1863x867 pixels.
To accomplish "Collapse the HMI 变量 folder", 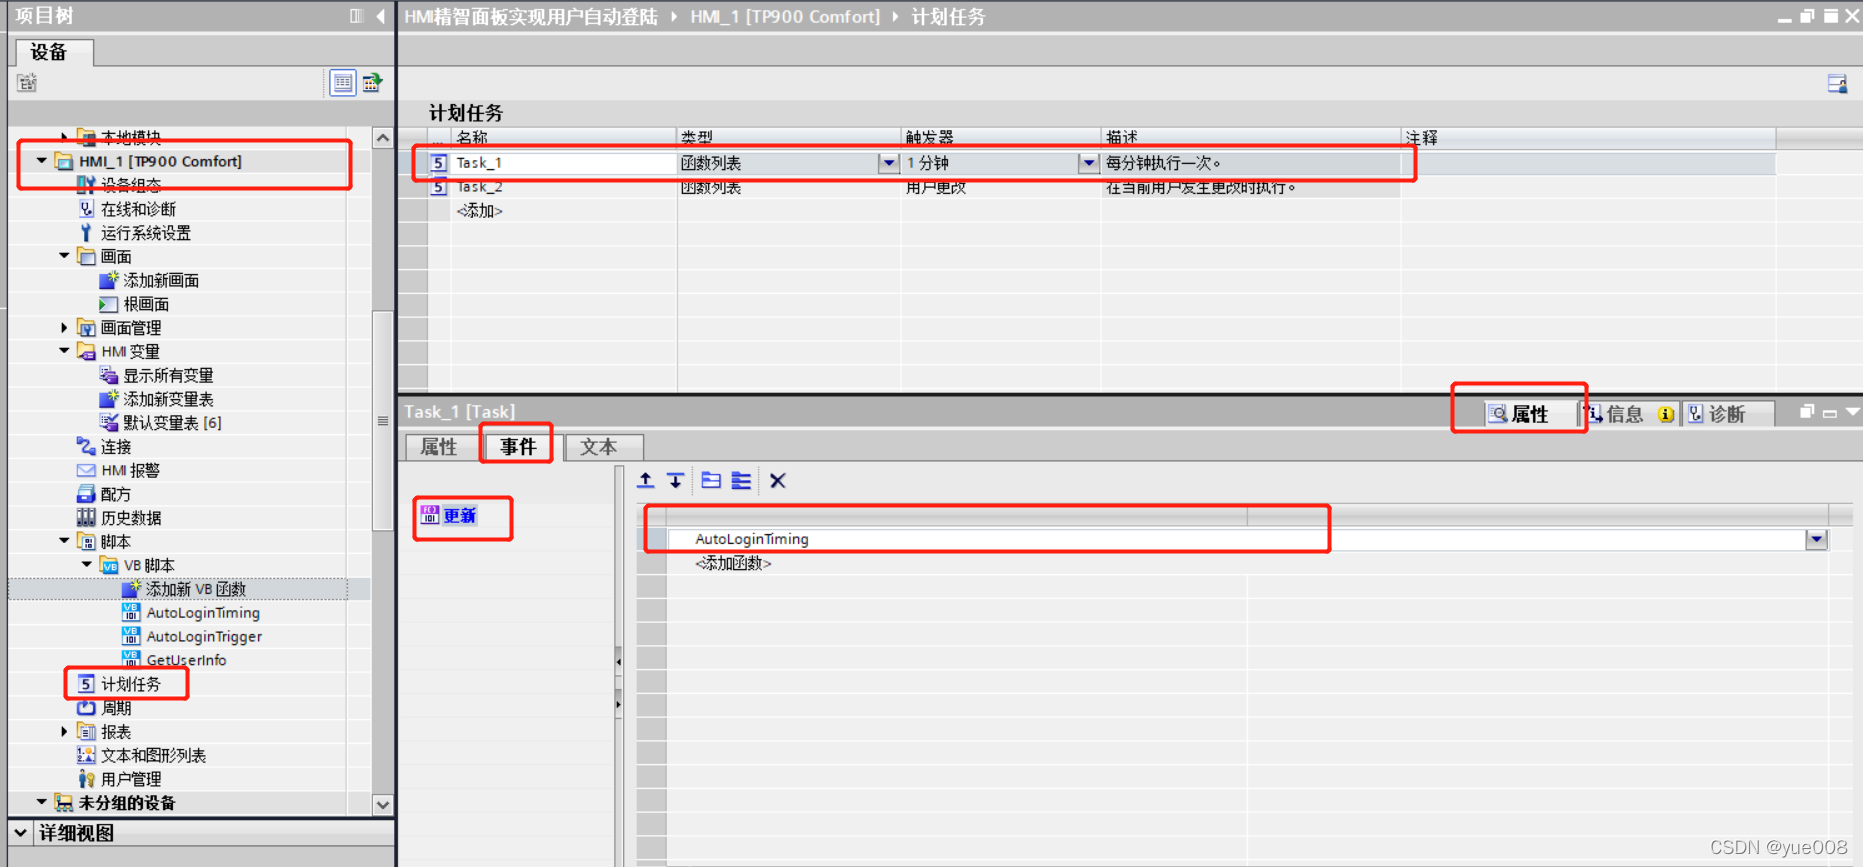I will (64, 351).
